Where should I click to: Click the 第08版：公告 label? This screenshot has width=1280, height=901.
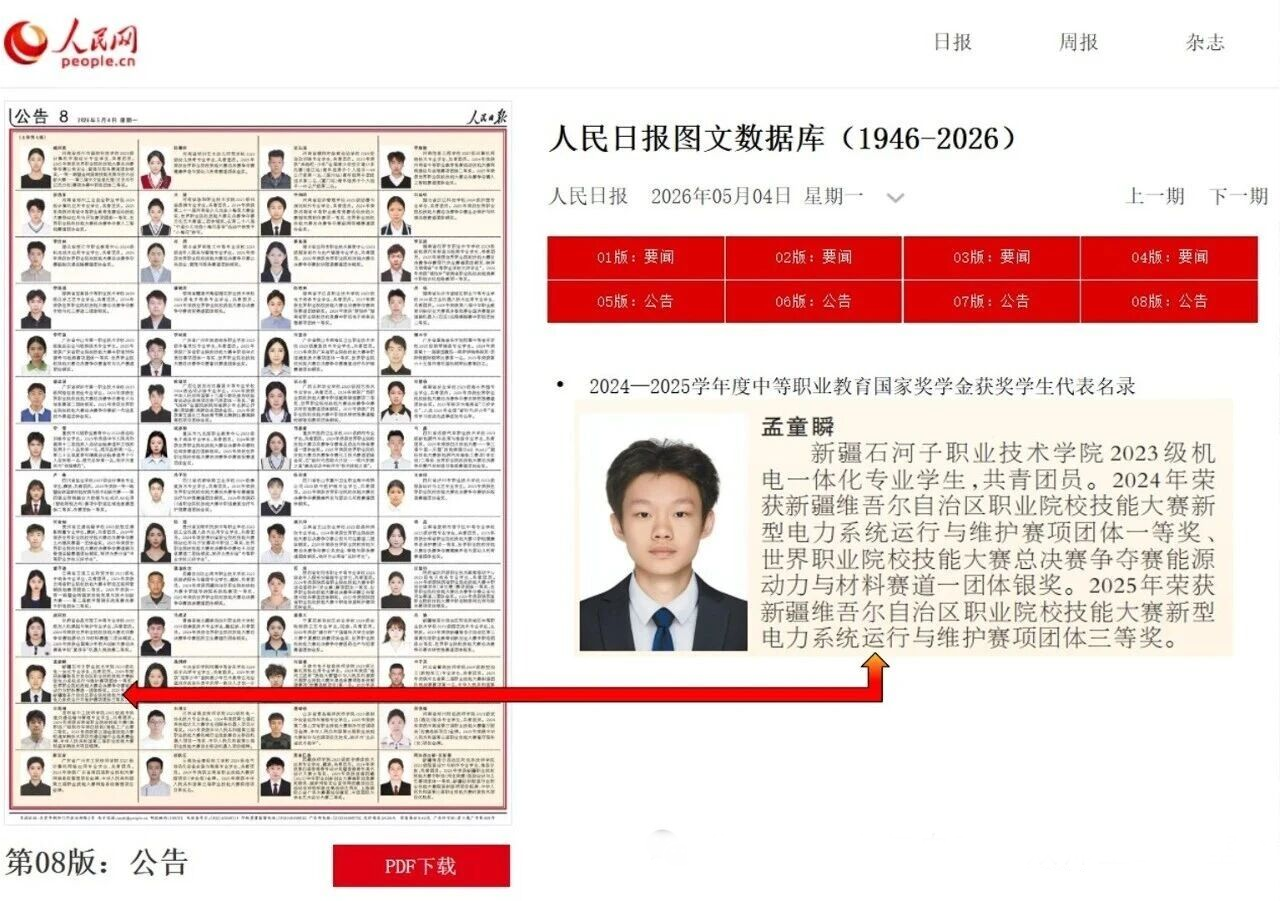point(97,862)
